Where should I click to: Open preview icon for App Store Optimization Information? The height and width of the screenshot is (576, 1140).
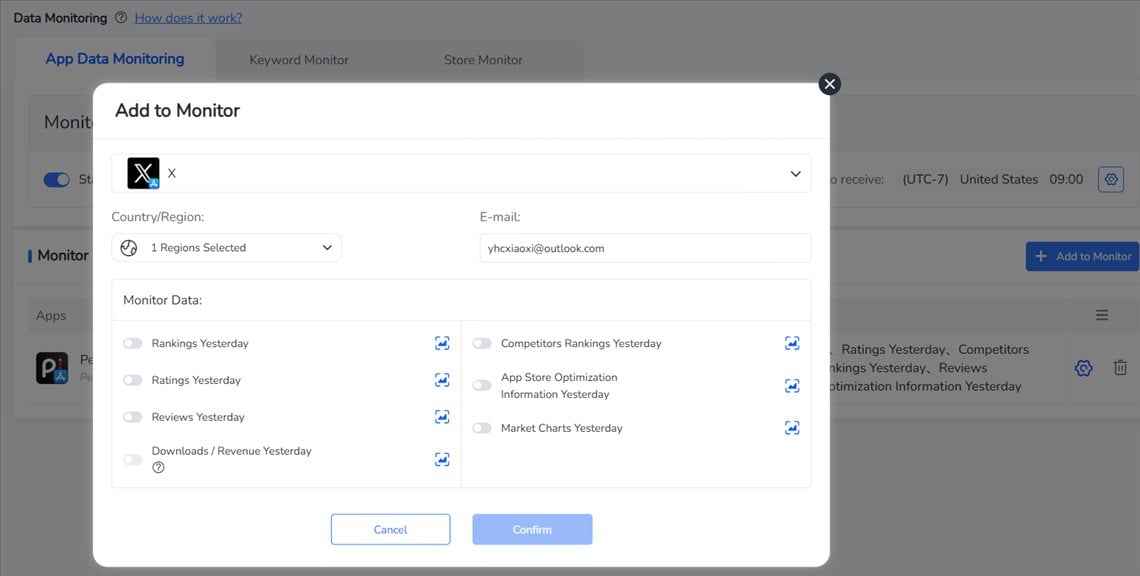pos(792,385)
